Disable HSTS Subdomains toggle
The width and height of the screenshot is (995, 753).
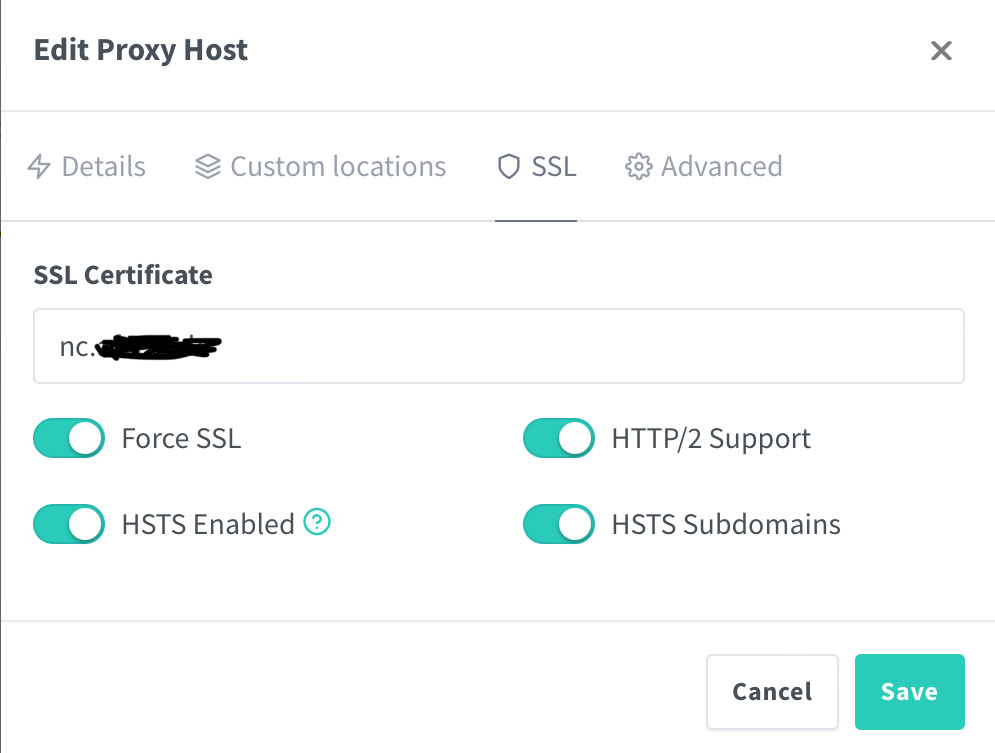558,524
